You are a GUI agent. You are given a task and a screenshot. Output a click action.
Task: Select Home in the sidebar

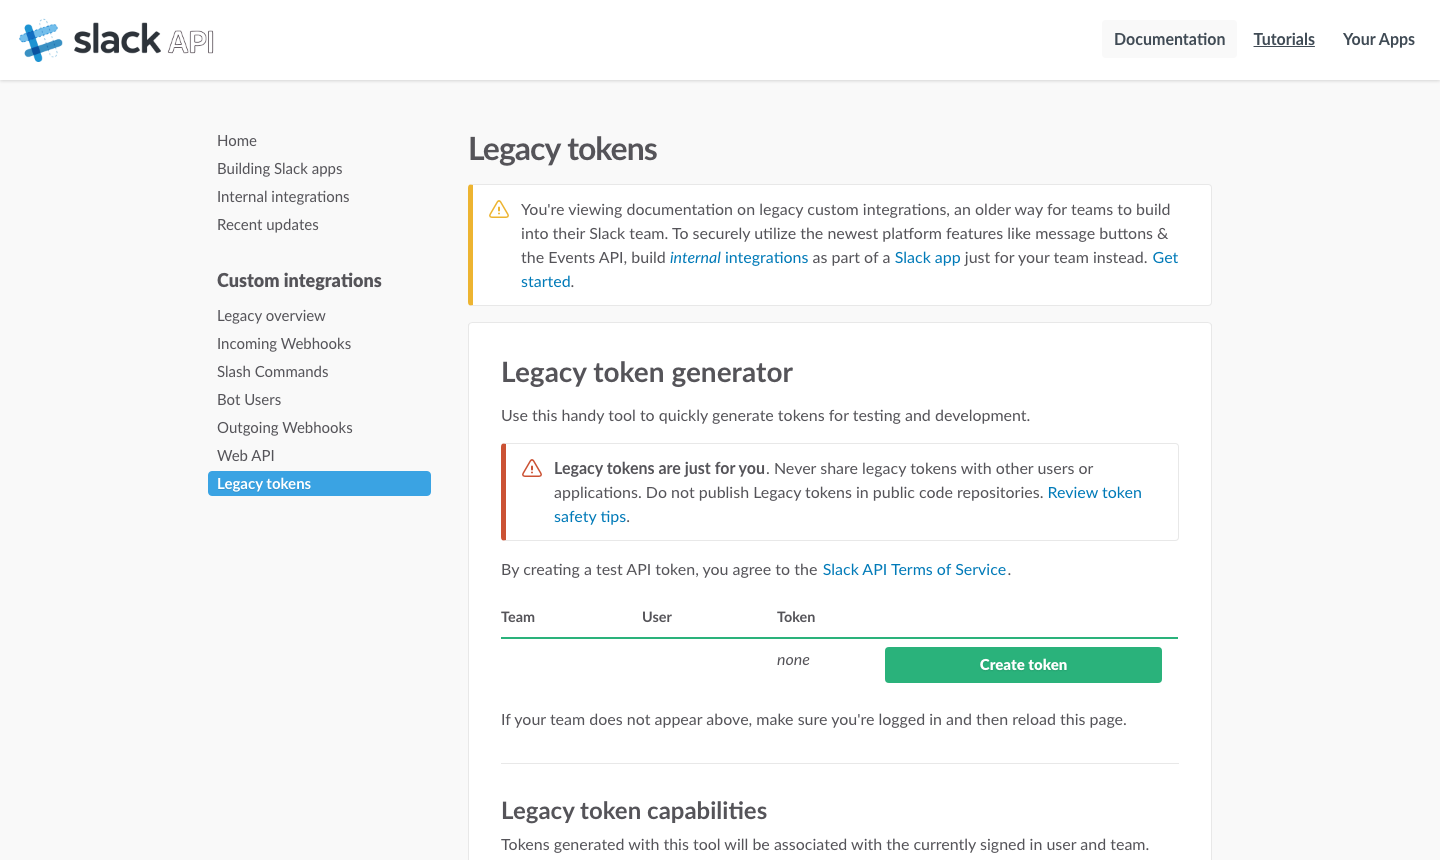pyautogui.click(x=237, y=141)
